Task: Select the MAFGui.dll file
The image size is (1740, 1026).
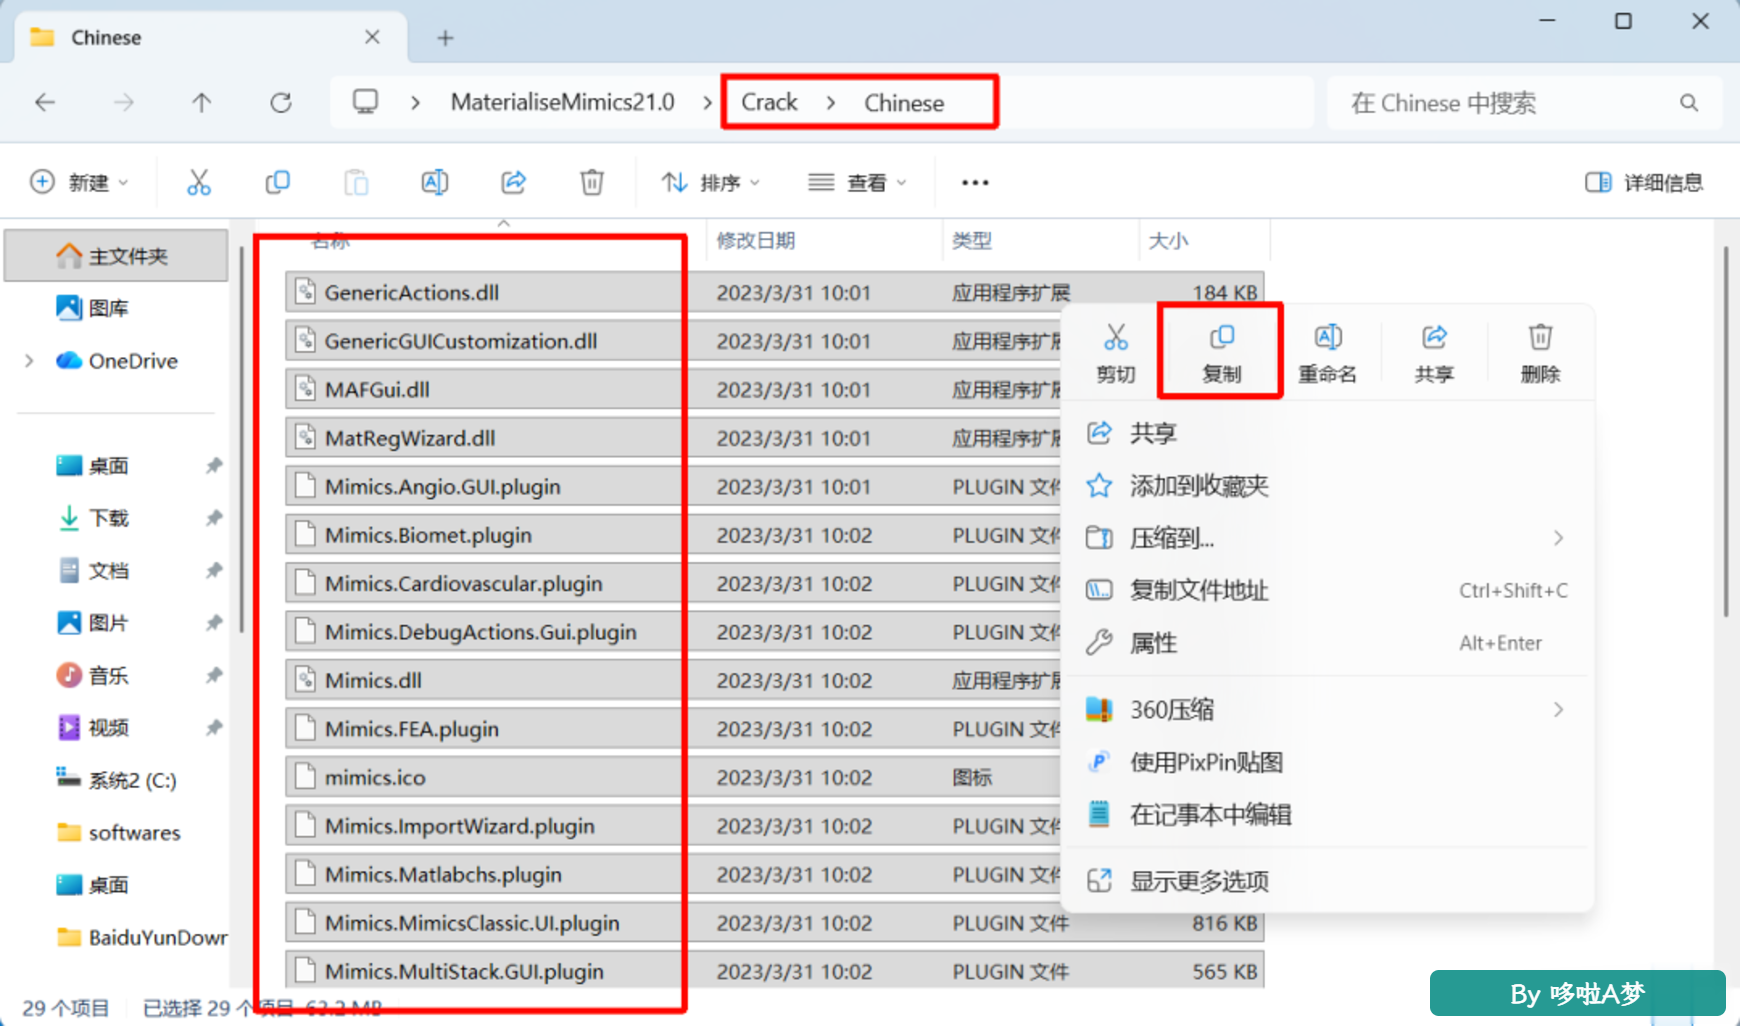Action: click(672, 389)
